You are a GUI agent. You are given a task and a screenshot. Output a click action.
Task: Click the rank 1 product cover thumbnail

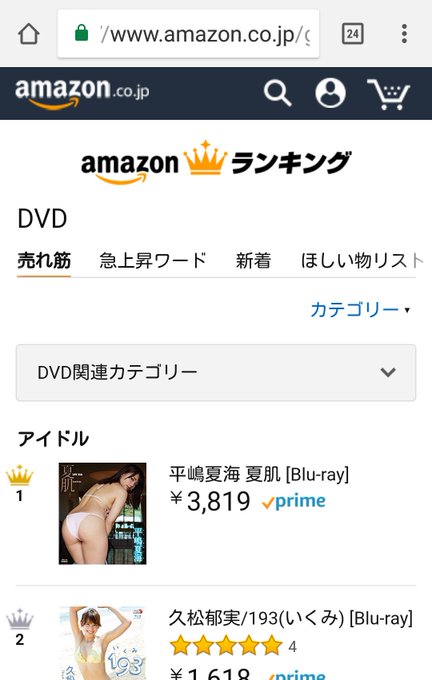(102, 513)
